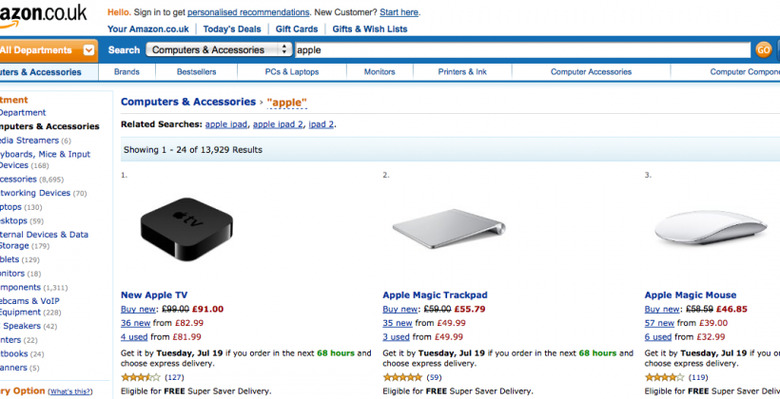Open the Magic Mouse product image

tap(710, 227)
